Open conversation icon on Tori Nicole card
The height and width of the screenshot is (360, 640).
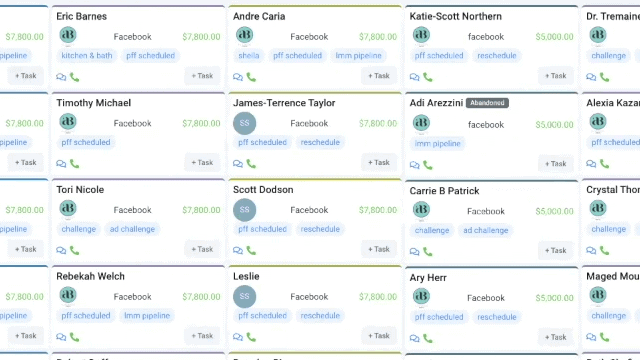point(61,250)
